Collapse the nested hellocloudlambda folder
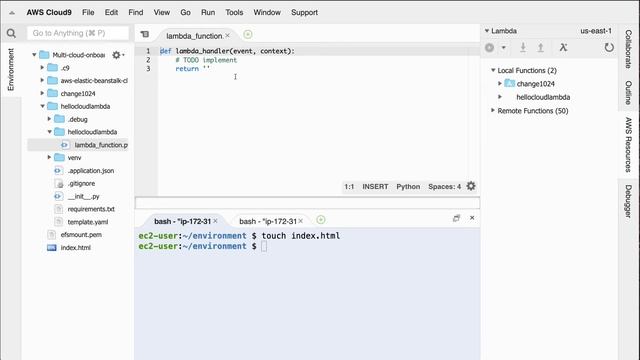640x360 pixels. click(49, 132)
